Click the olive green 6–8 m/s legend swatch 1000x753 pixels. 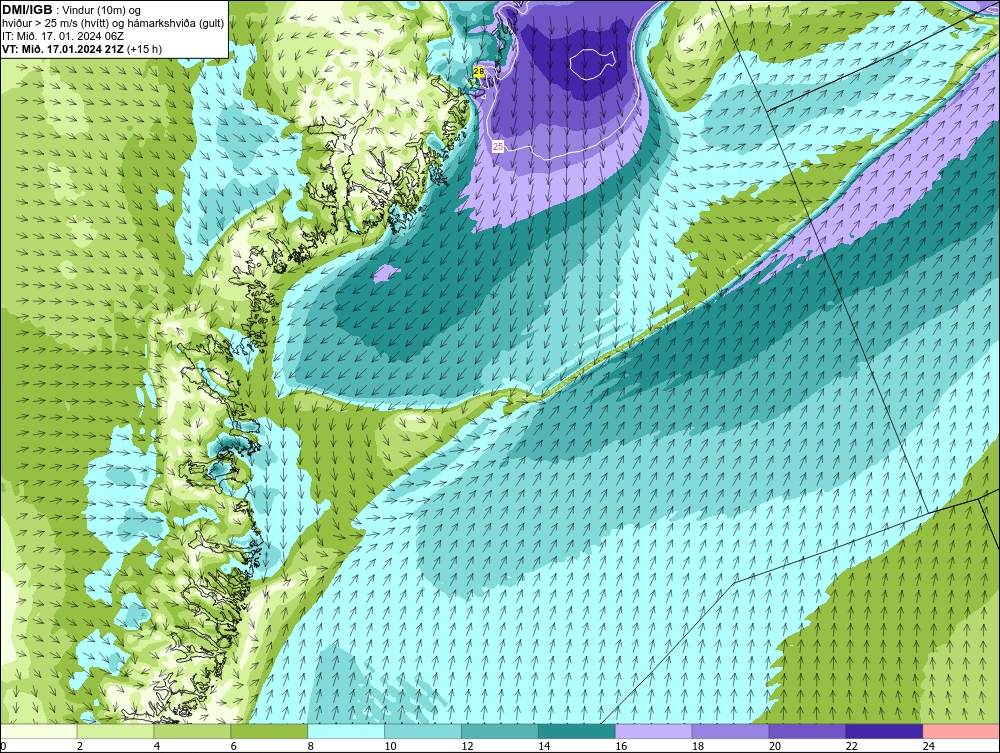coord(269,731)
